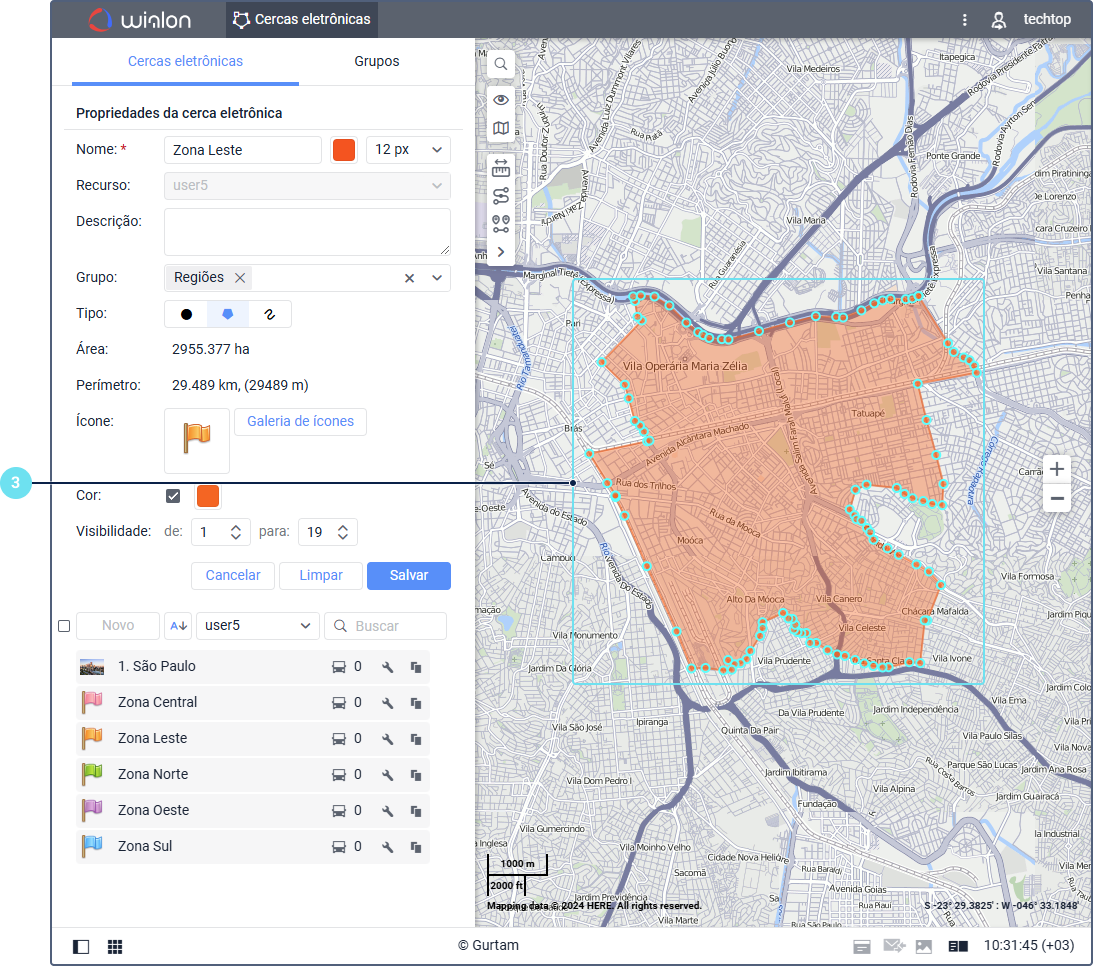
Task: Toggle the Cor checkbox
Action: coord(173,496)
